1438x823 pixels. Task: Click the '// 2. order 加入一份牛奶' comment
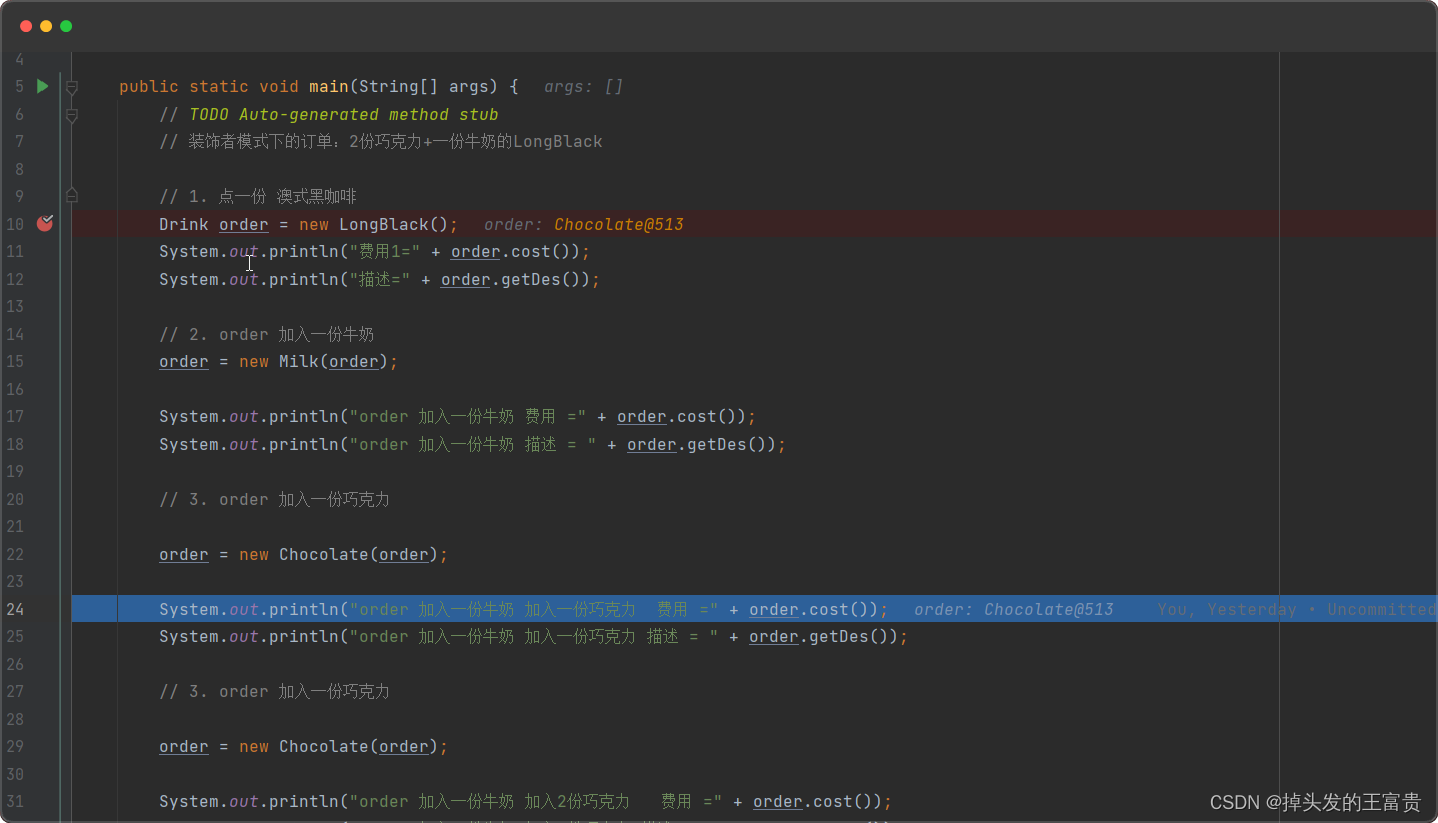coord(267,335)
